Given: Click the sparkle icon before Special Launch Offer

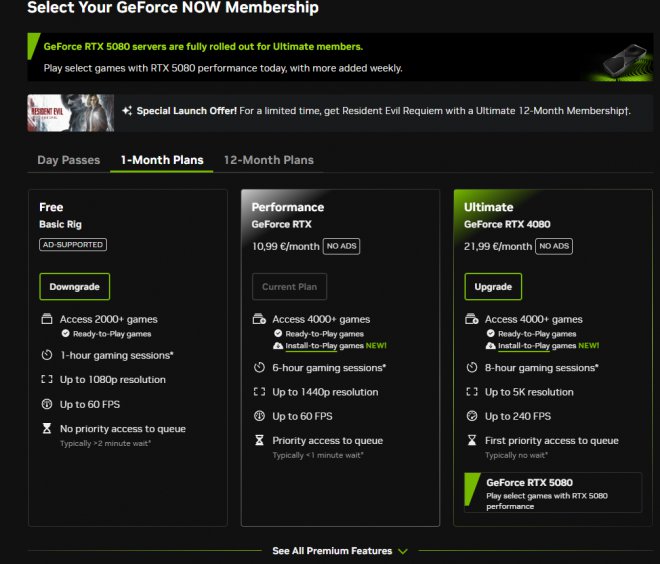Looking at the screenshot, I should coord(127,111).
